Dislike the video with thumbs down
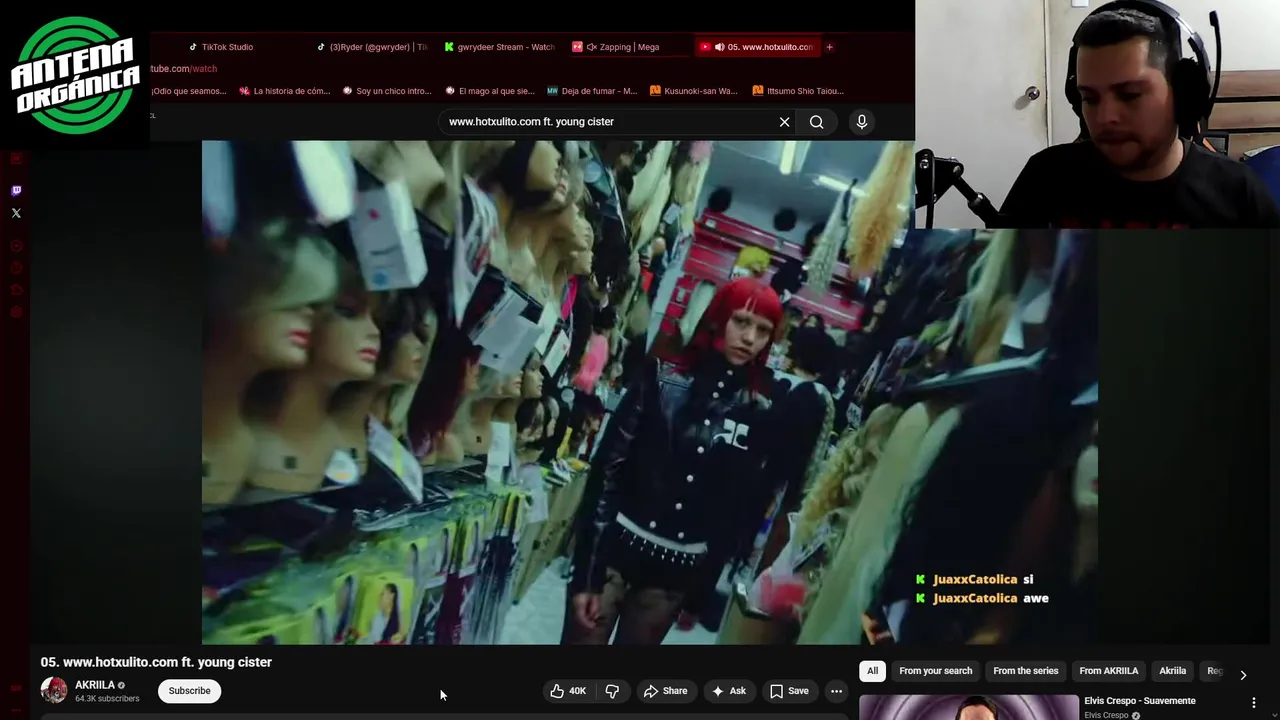Viewport: 1280px width, 720px height. [612, 691]
